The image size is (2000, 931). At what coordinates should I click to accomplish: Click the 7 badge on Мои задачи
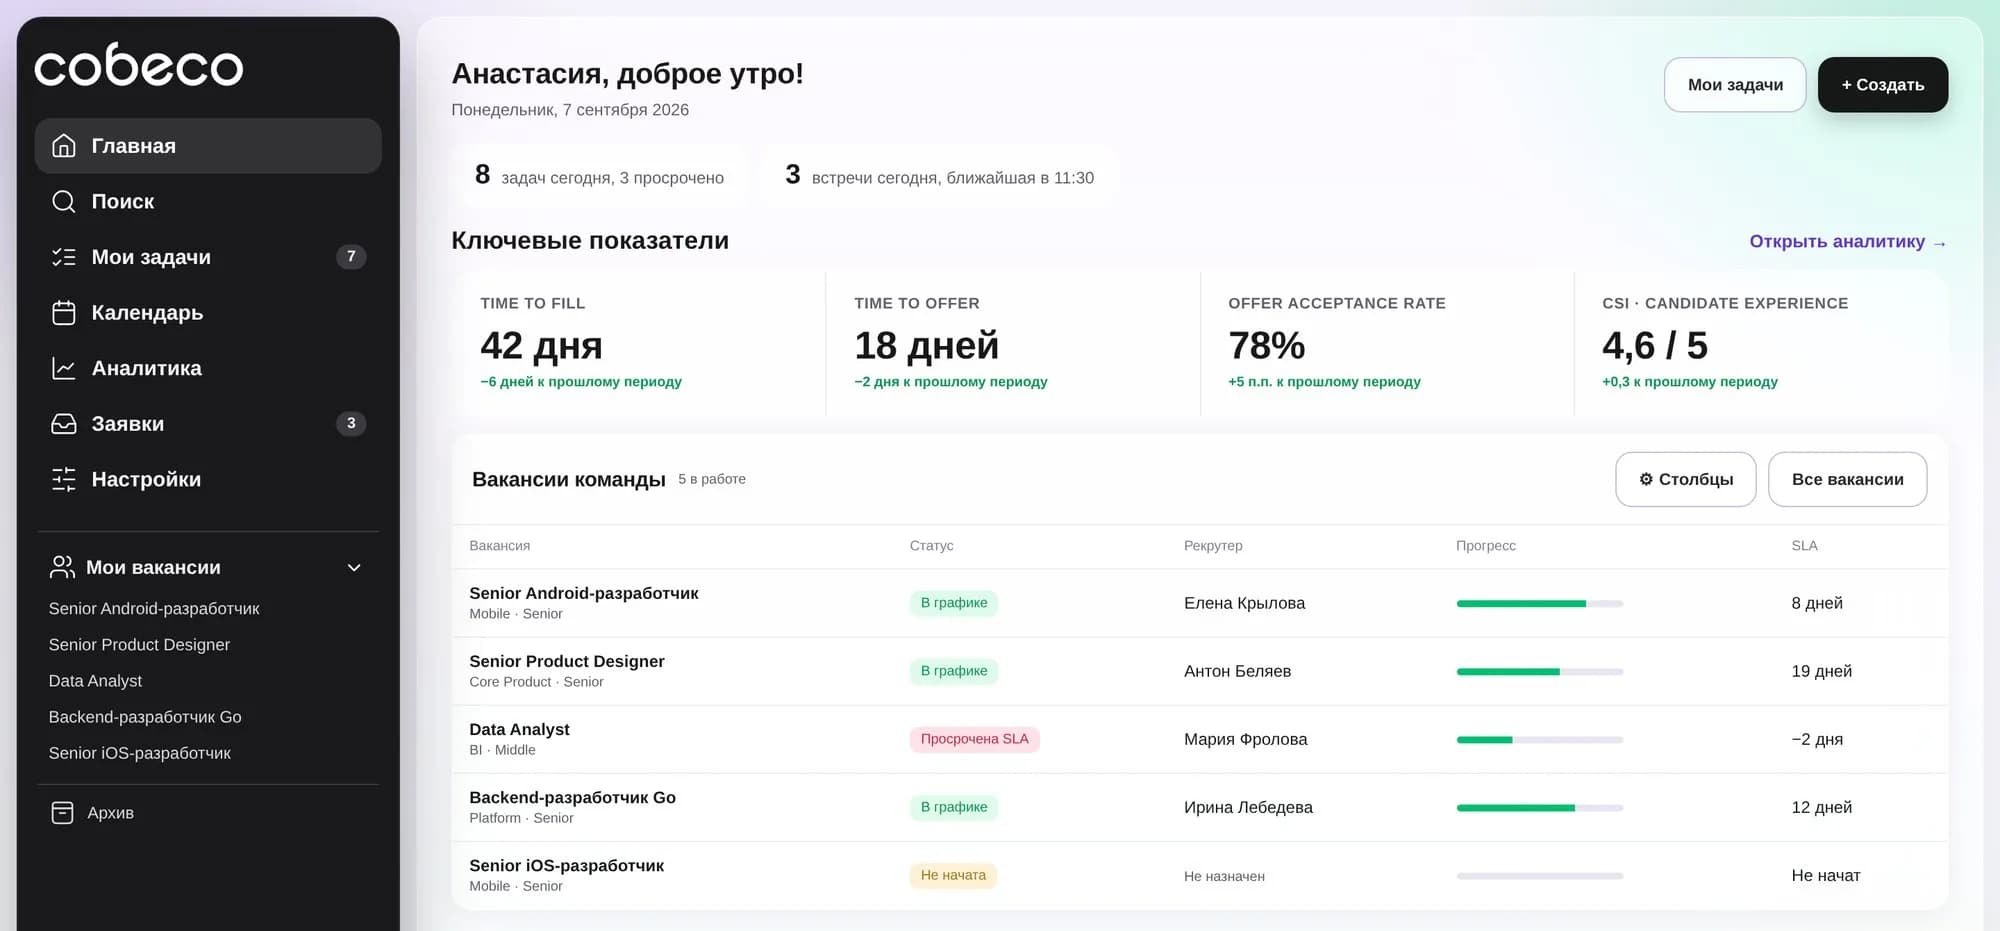(x=351, y=257)
